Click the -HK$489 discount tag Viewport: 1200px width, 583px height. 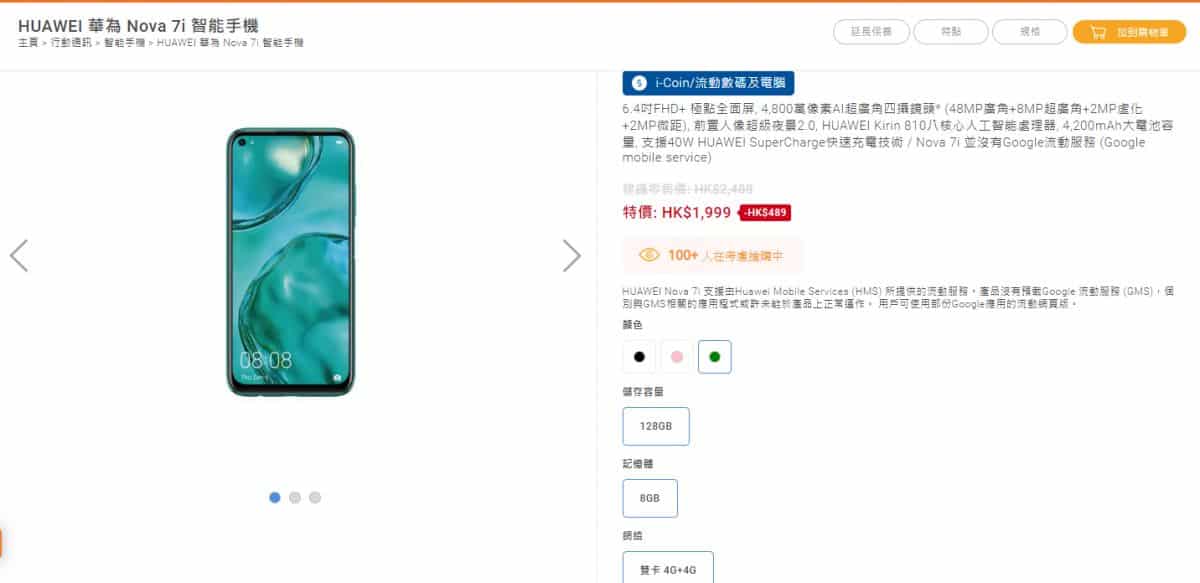click(766, 212)
